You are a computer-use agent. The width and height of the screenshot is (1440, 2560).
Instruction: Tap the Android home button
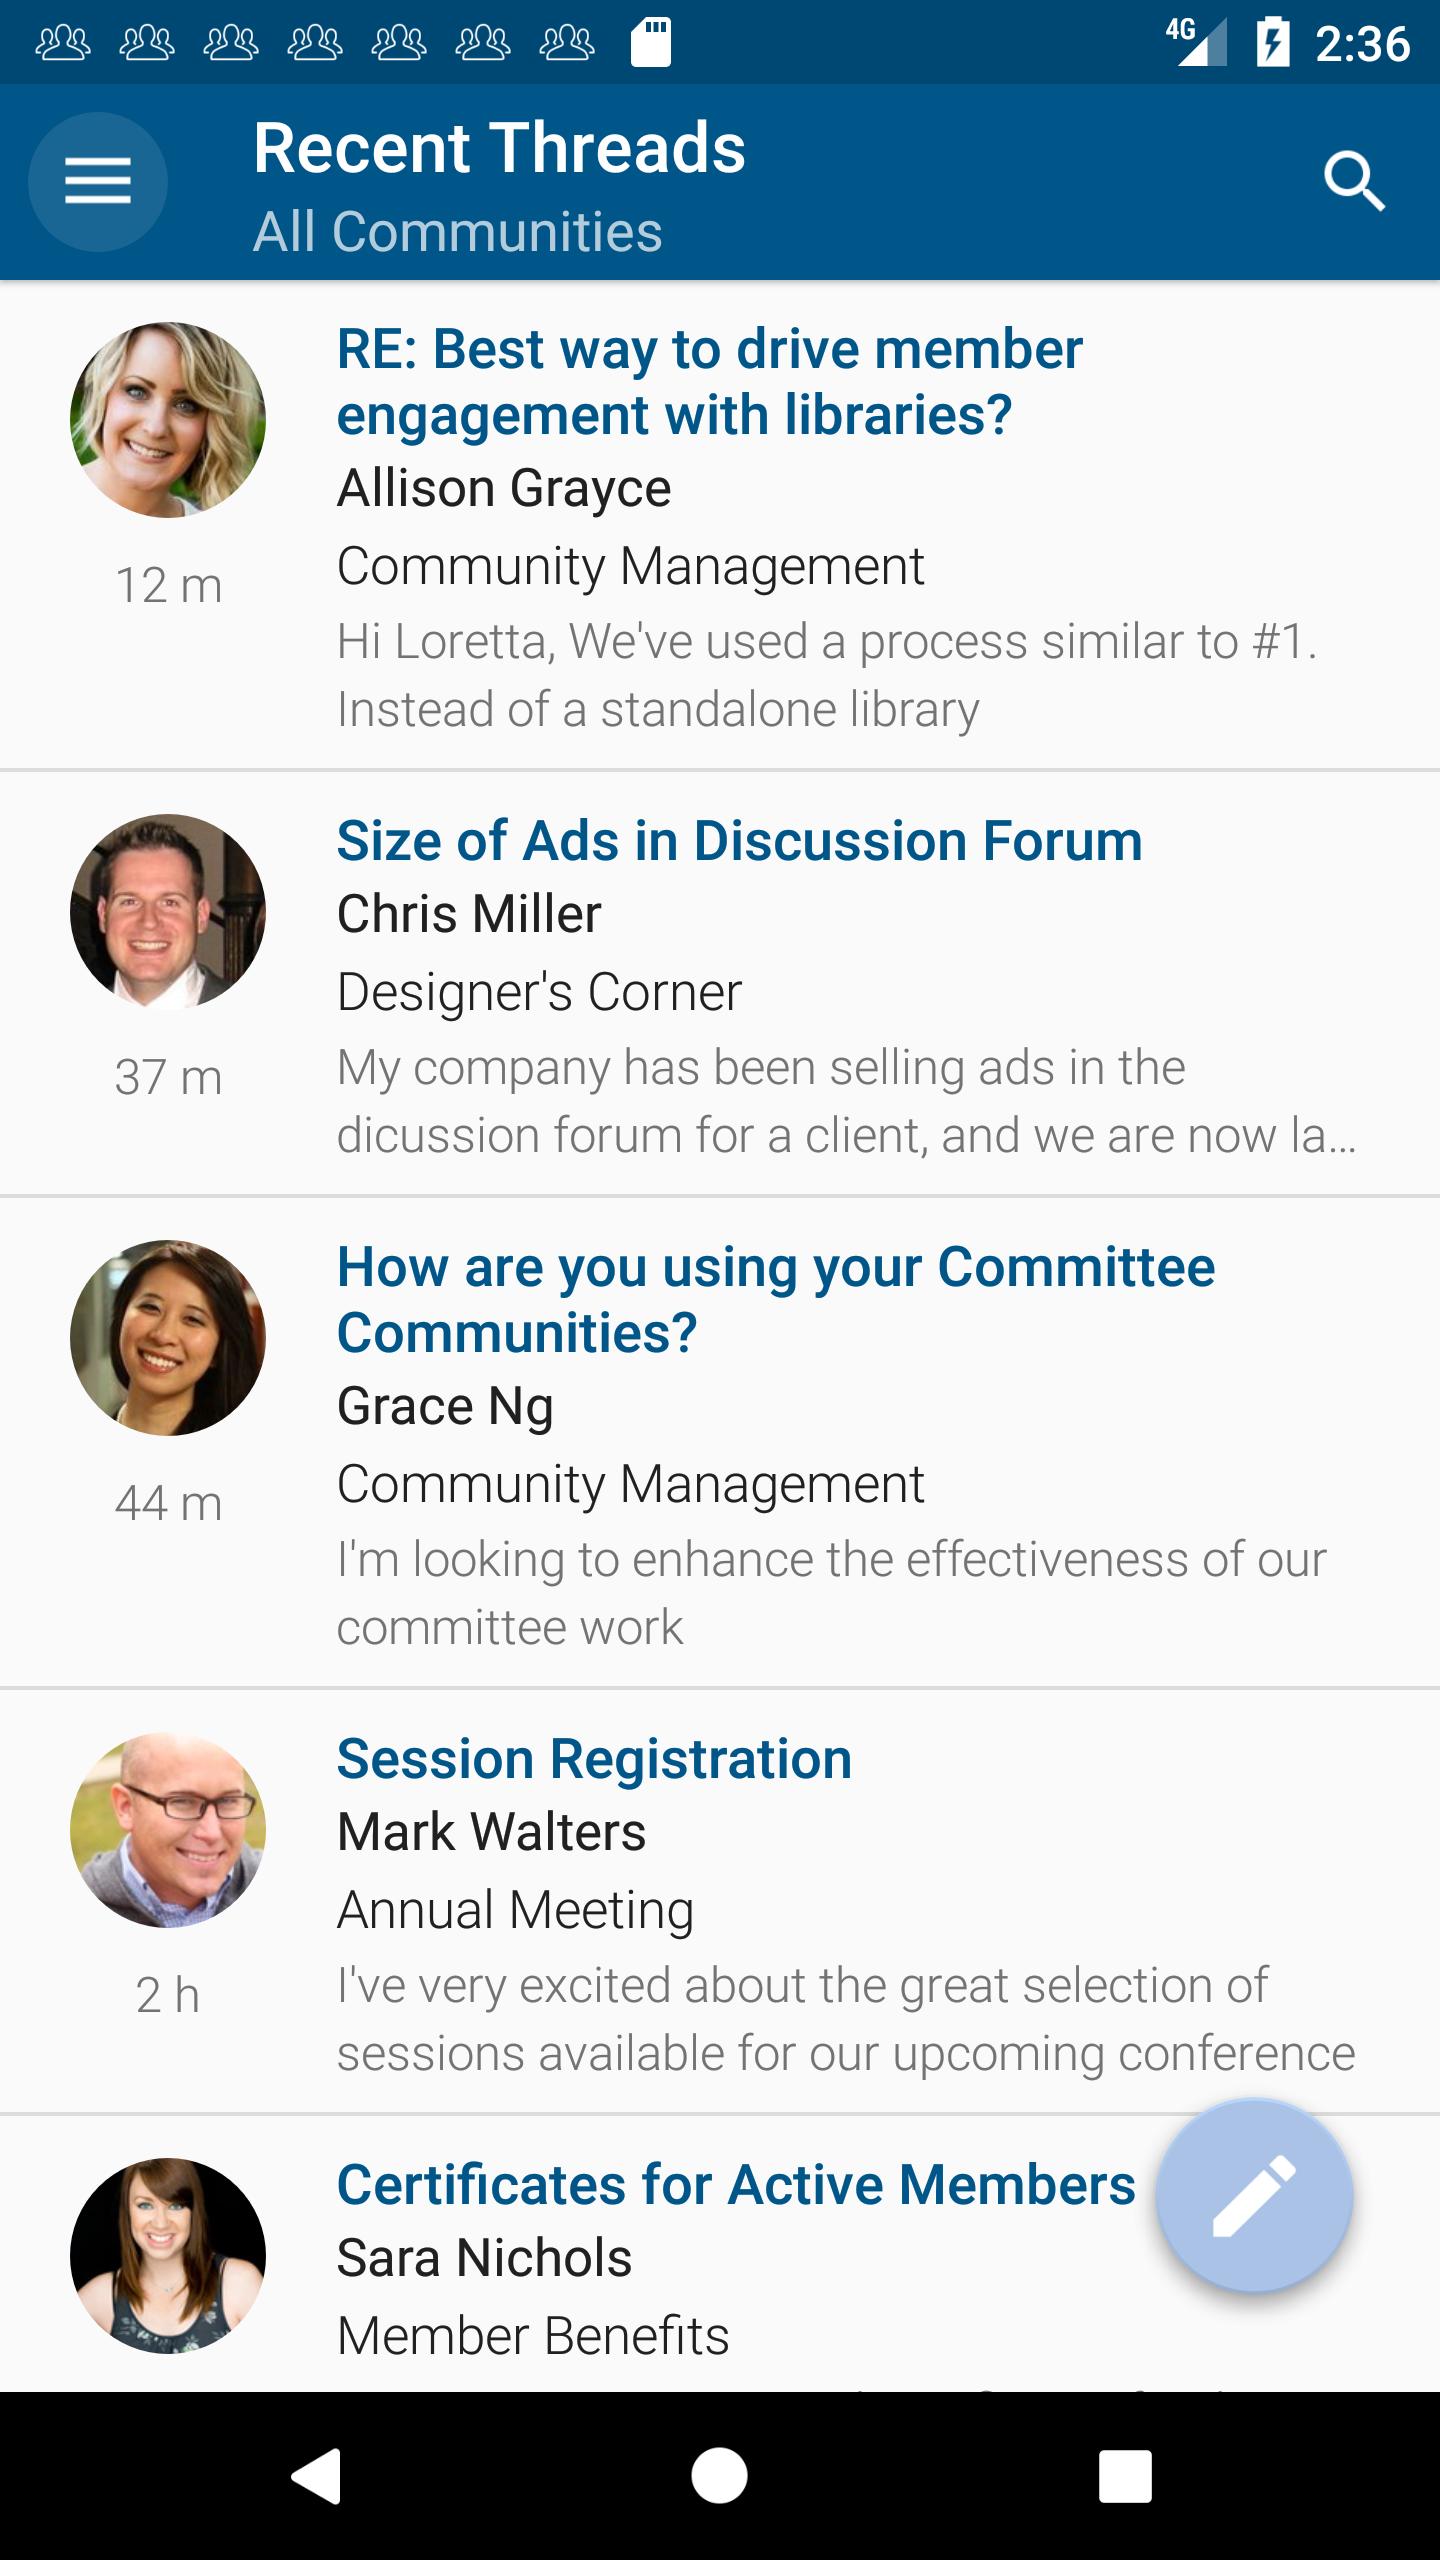pos(719,2476)
